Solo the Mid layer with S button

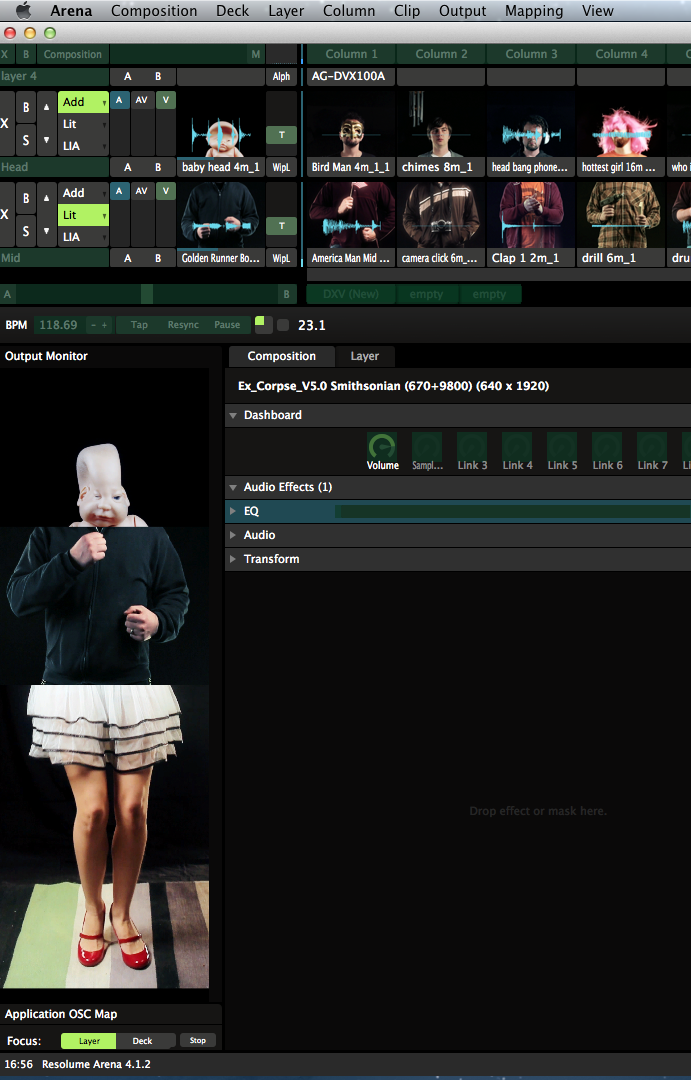pyautogui.click(x=26, y=230)
